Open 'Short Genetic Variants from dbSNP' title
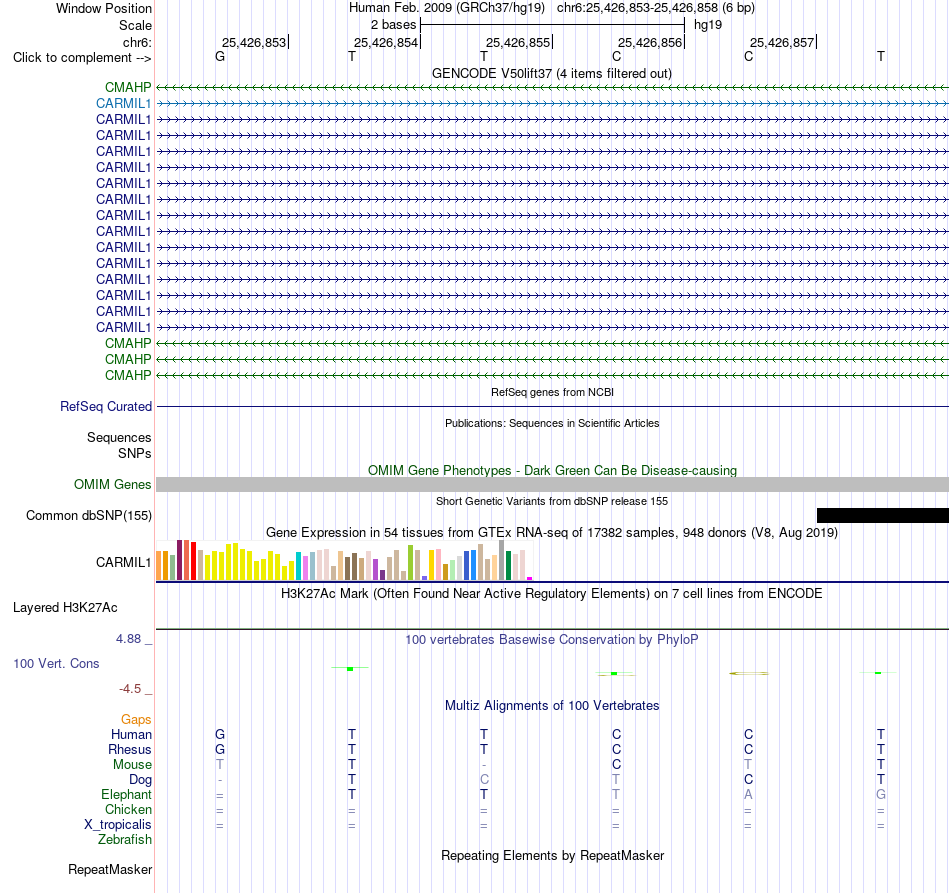950x893 pixels. (x=552, y=501)
